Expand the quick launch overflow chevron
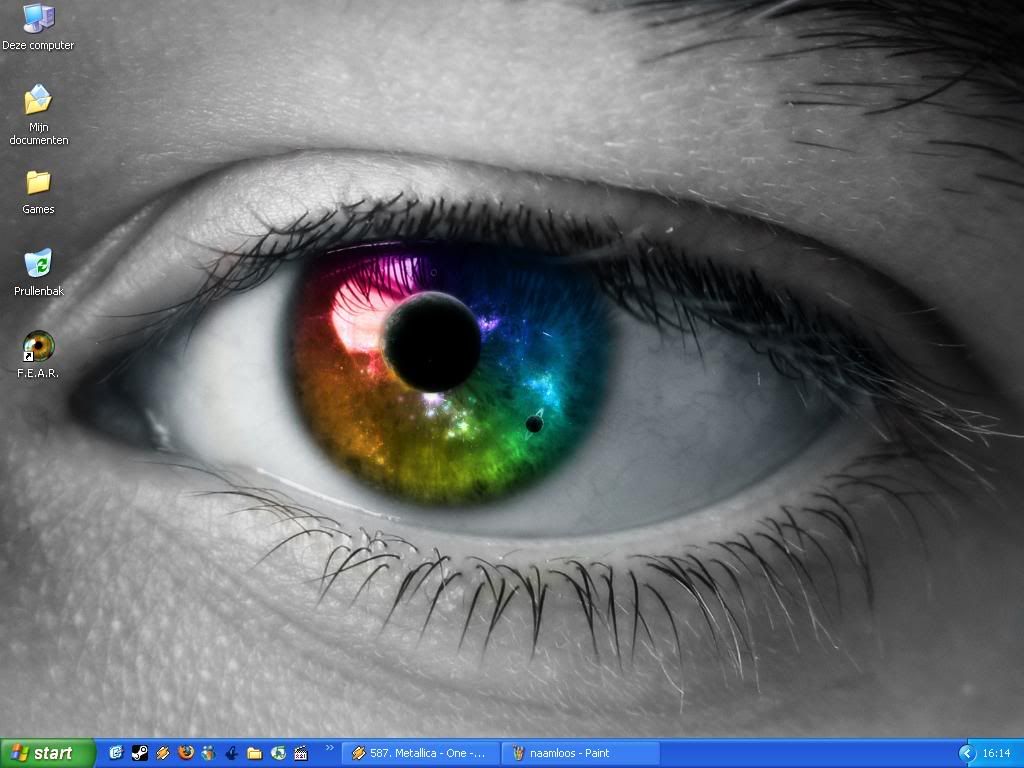The height and width of the screenshot is (768, 1024). pyautogui.click(x=329, y=748)
